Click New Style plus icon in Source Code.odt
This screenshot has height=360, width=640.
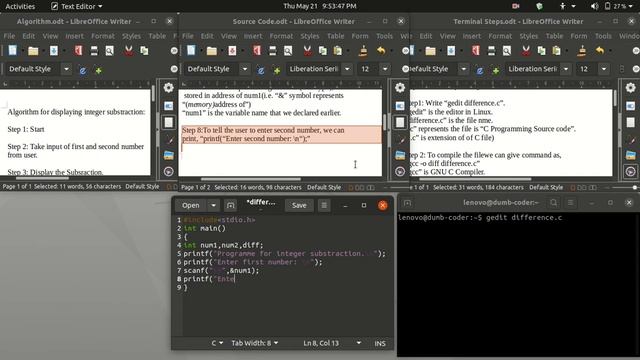(x=277, y=70)
